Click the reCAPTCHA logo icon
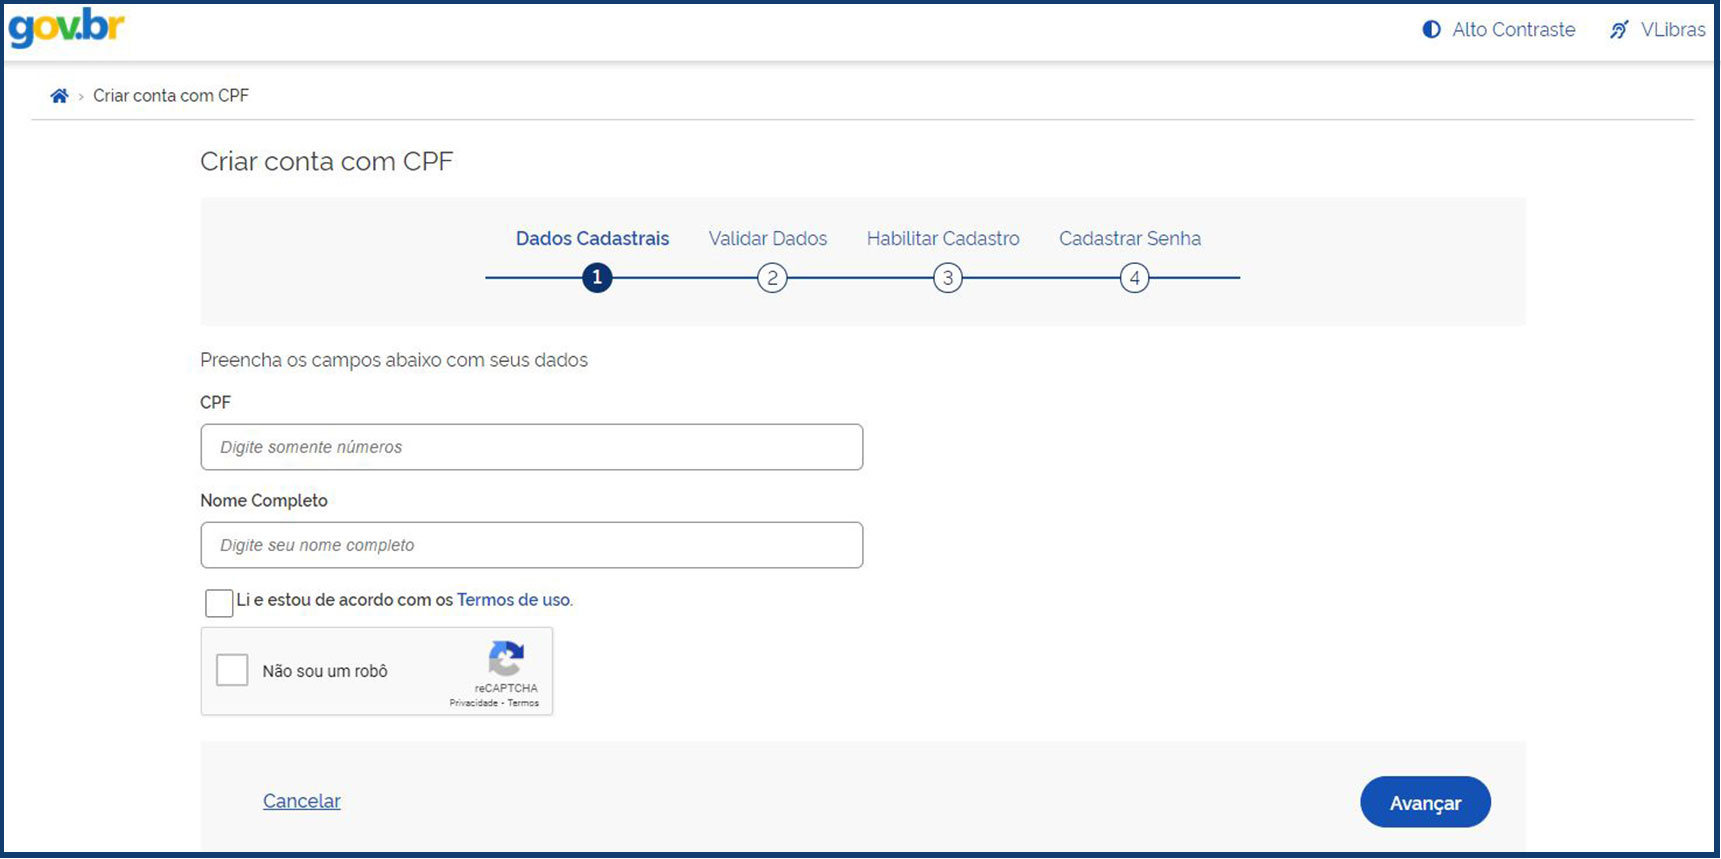Image resolution: width=1721 pixels, height=859 pixels. tap(506, 659)
